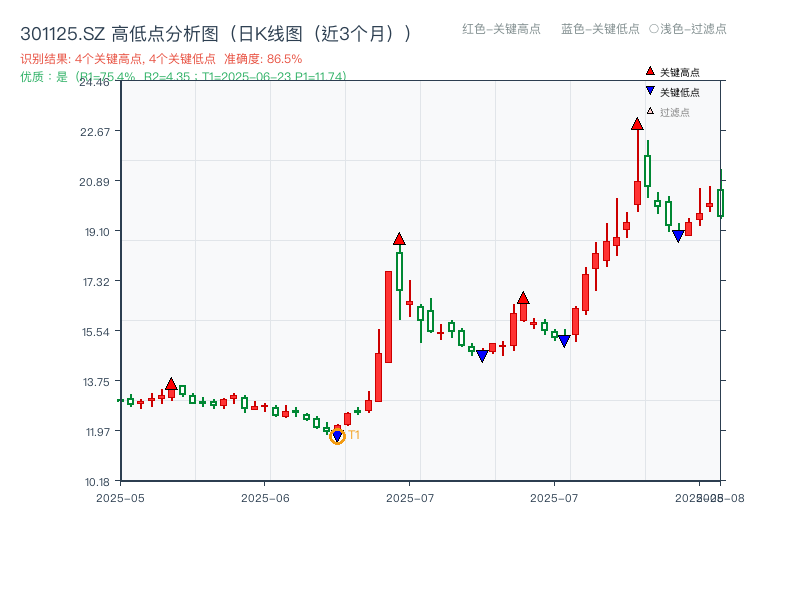Viewport: 800px width, 600px height.
Task: Click the orange T1 circle marker on the chart
Action: tap(338, 435)
